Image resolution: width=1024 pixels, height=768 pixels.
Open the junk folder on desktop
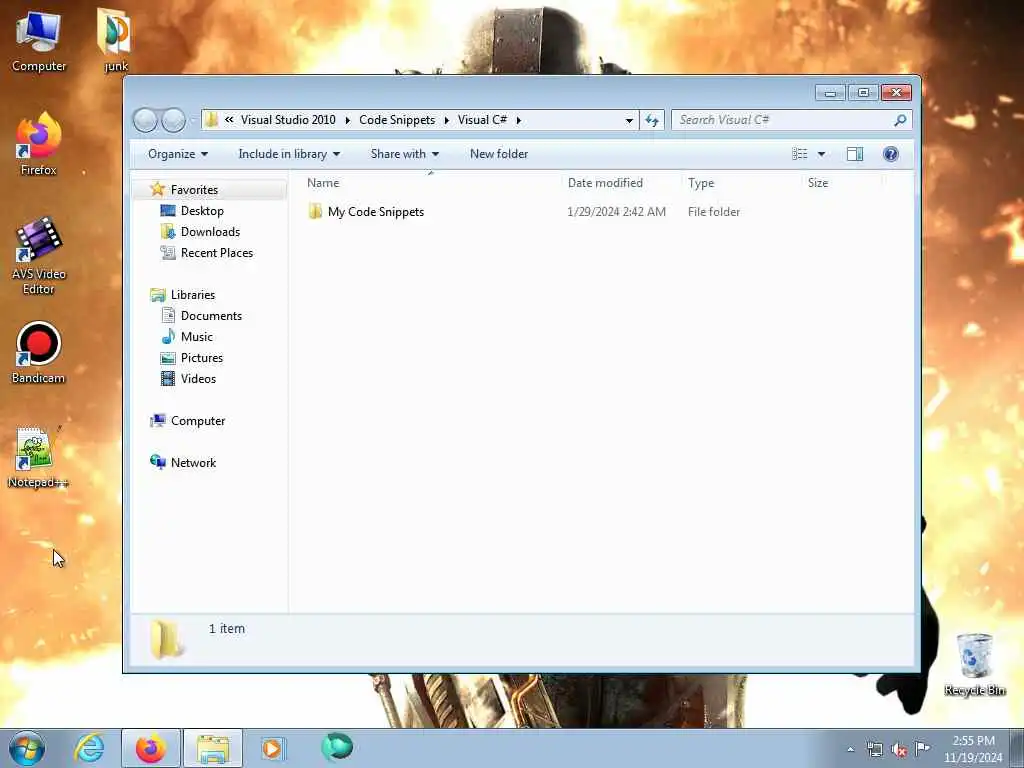[115, 40]
